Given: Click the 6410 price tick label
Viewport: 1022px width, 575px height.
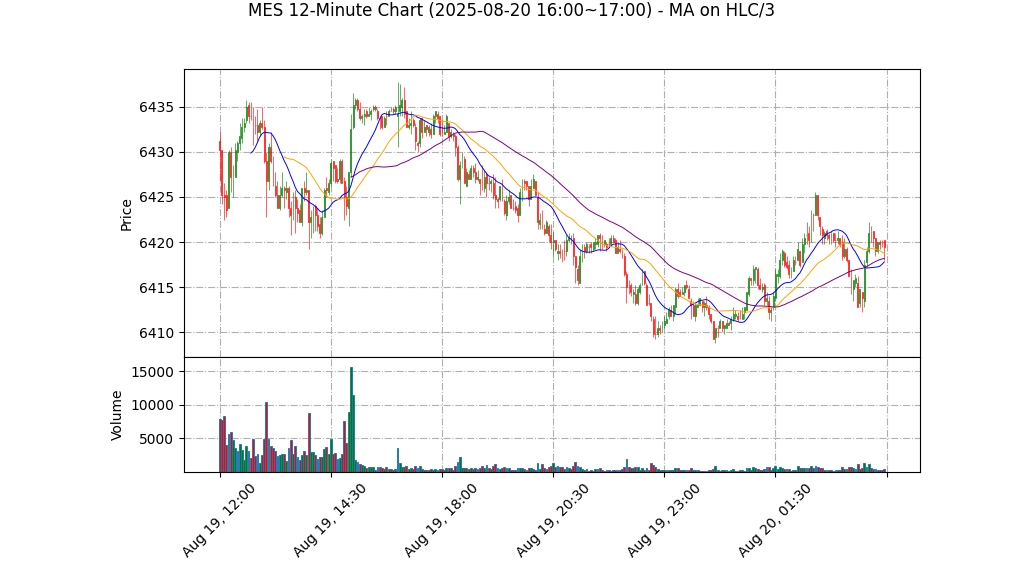Looking at the screenshot, I should pyautogui.click(x=156, y=333).
